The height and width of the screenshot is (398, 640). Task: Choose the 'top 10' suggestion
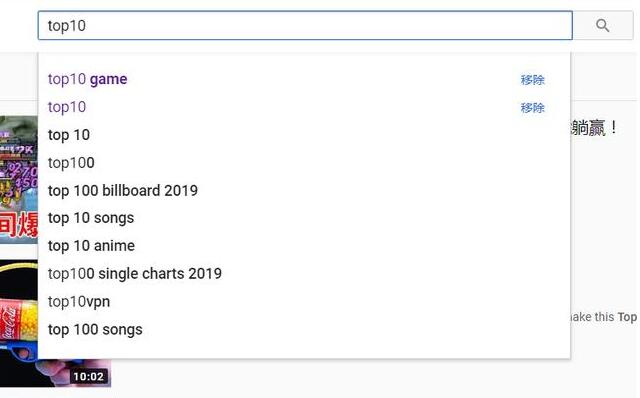304,135
